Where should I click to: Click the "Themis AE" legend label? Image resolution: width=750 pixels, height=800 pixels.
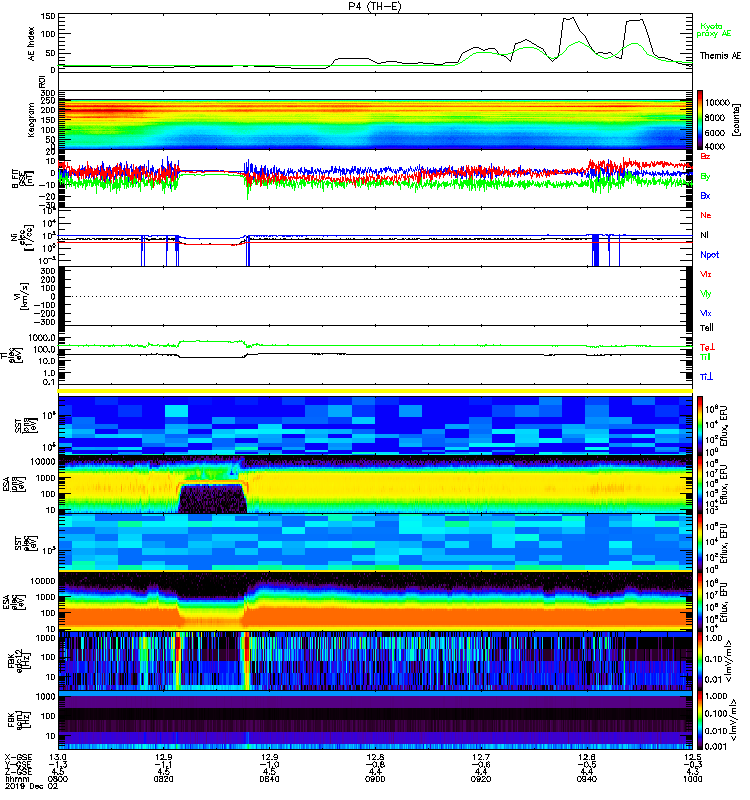pyautogui.click(x=720, y=56)
